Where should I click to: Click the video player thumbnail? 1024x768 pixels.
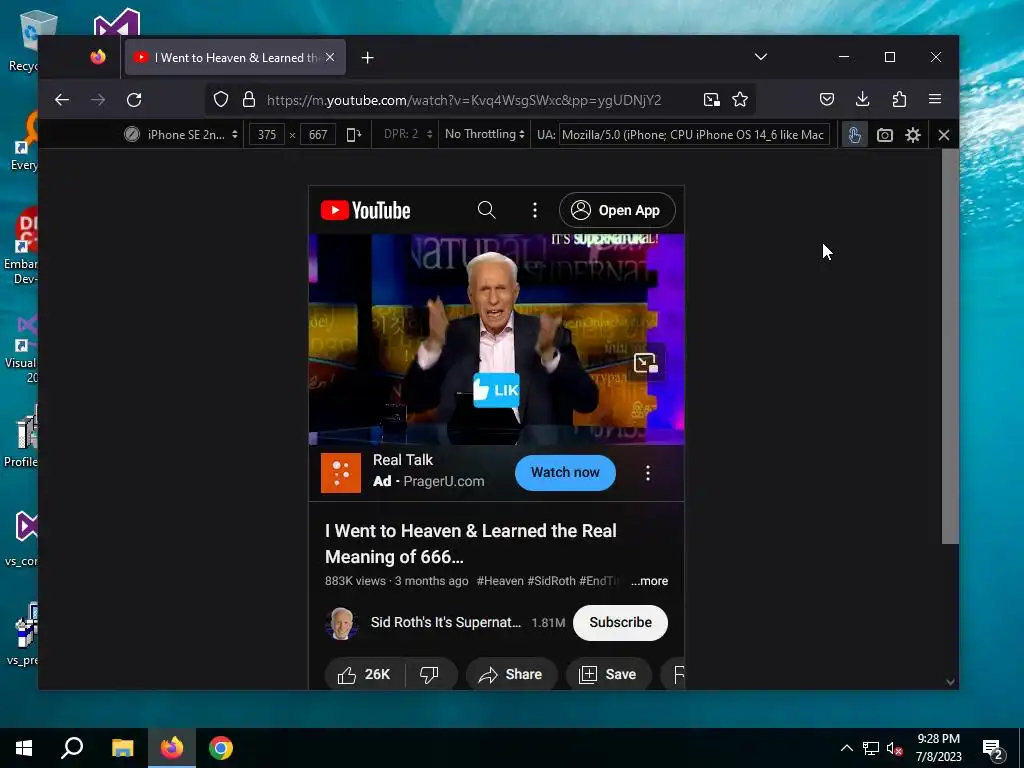coord(496,339)
